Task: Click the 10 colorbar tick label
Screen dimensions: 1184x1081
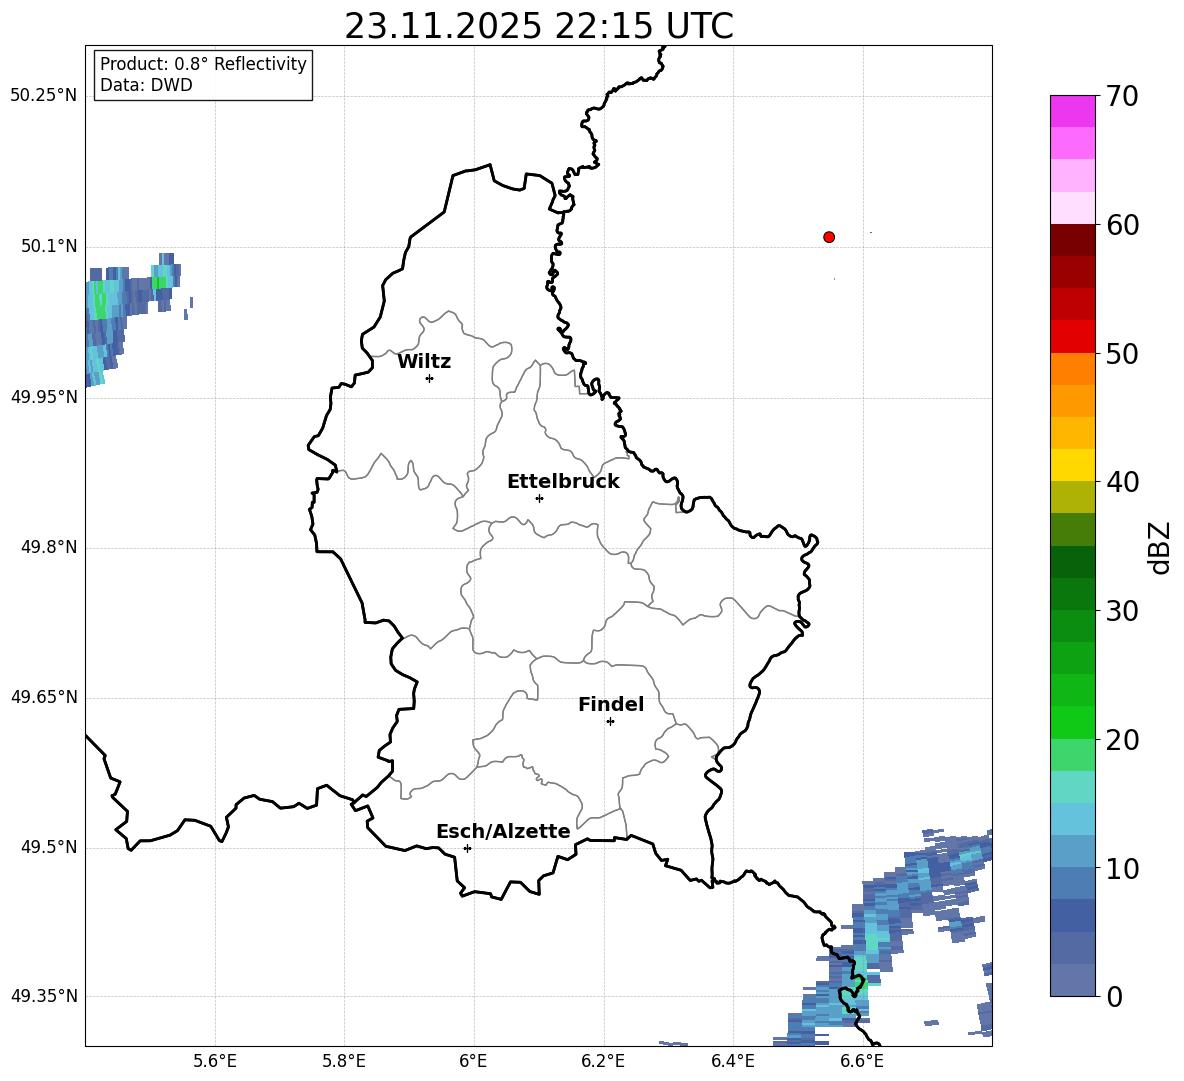Action: pos(1122,868)
